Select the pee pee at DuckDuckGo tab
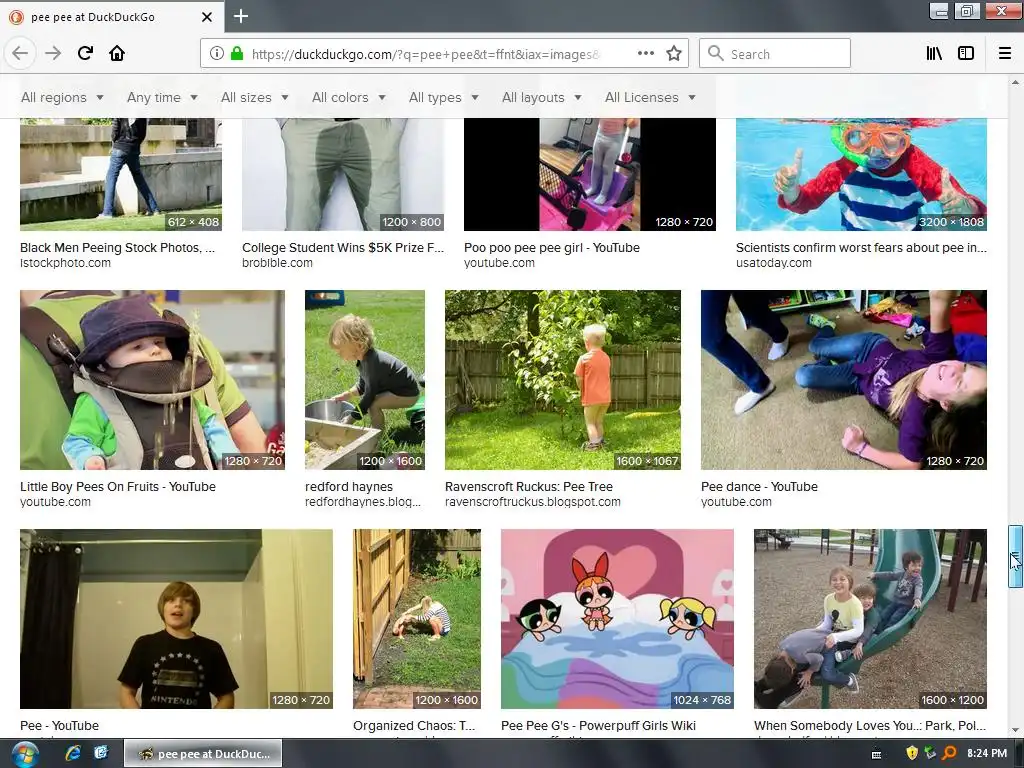The width and height of the screenshot is (1024, 768). [112, 17]
